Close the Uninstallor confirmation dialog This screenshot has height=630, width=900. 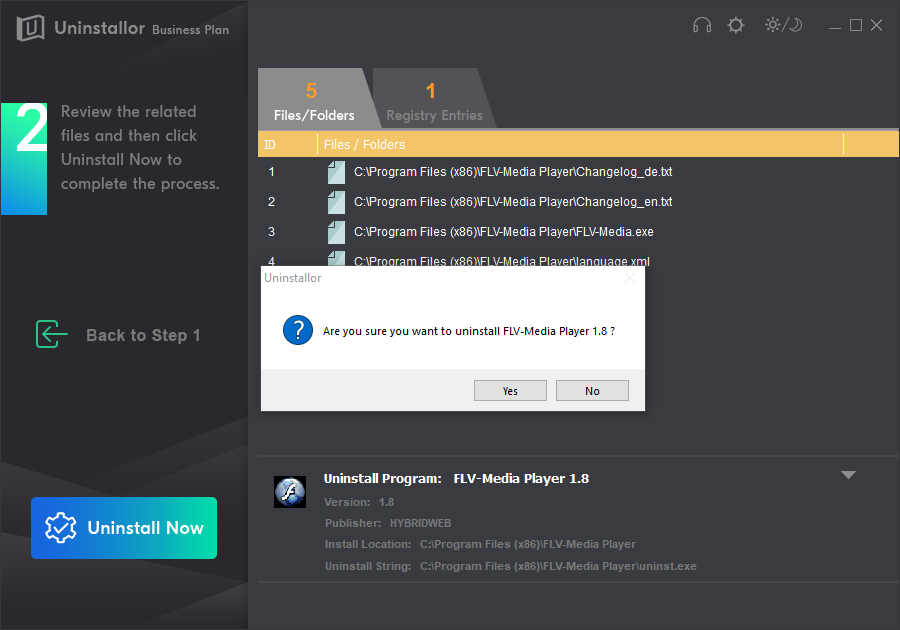point(630,278)
